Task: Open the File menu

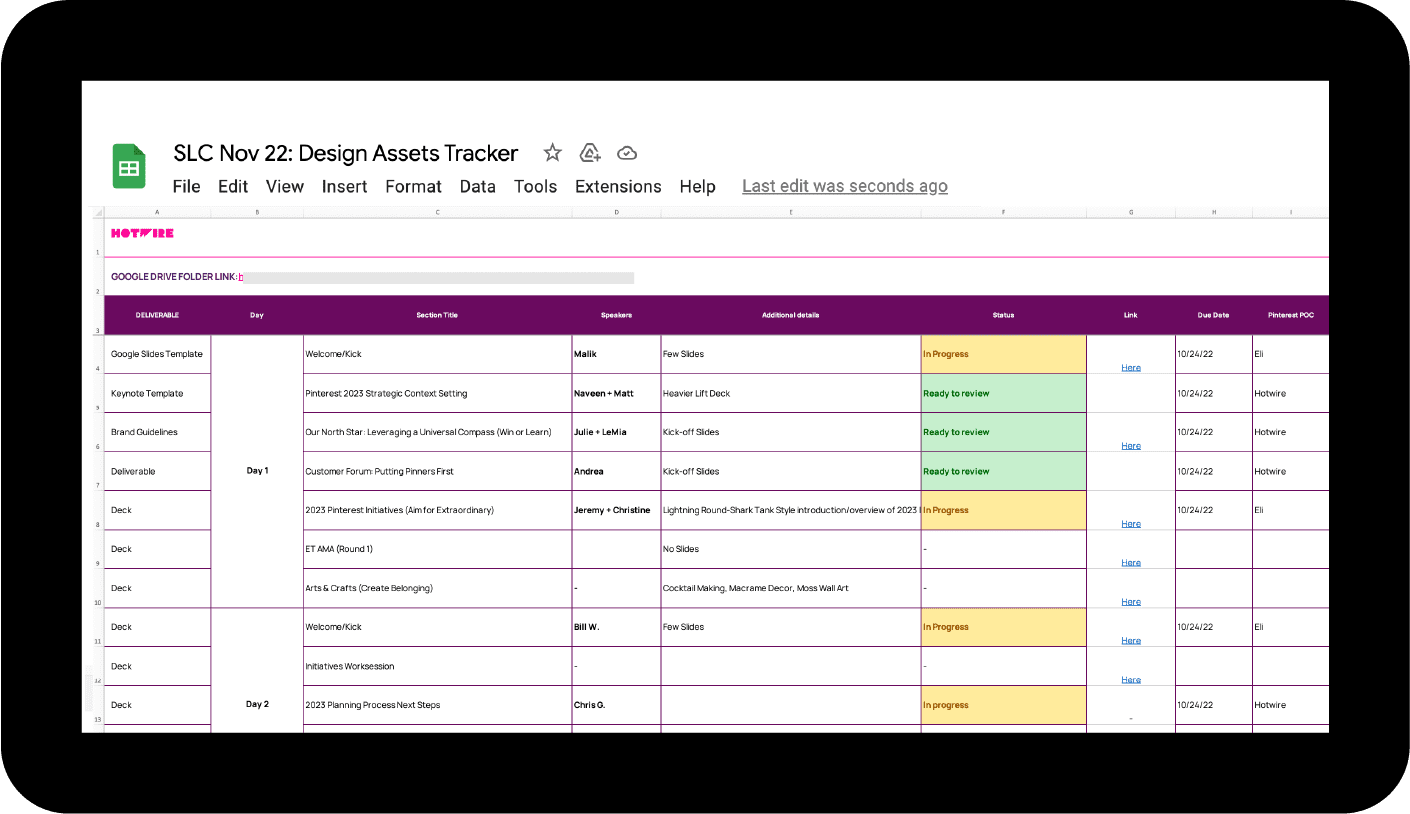Action: (x=186, y=186)
